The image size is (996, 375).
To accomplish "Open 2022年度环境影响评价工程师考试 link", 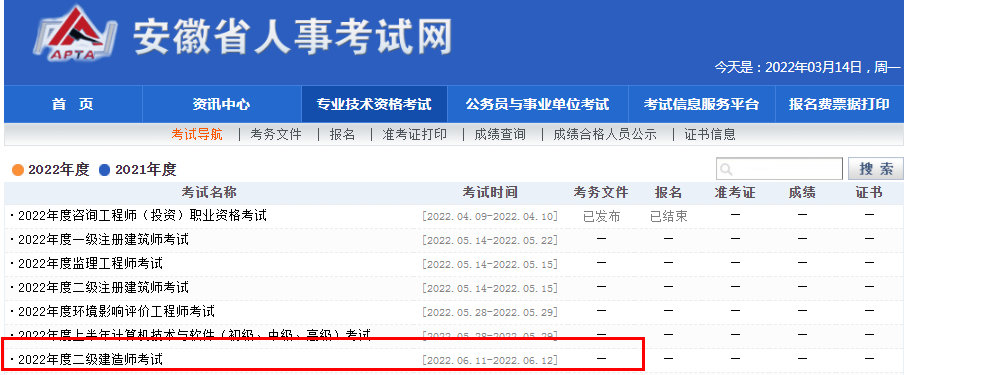I will 116,311.
